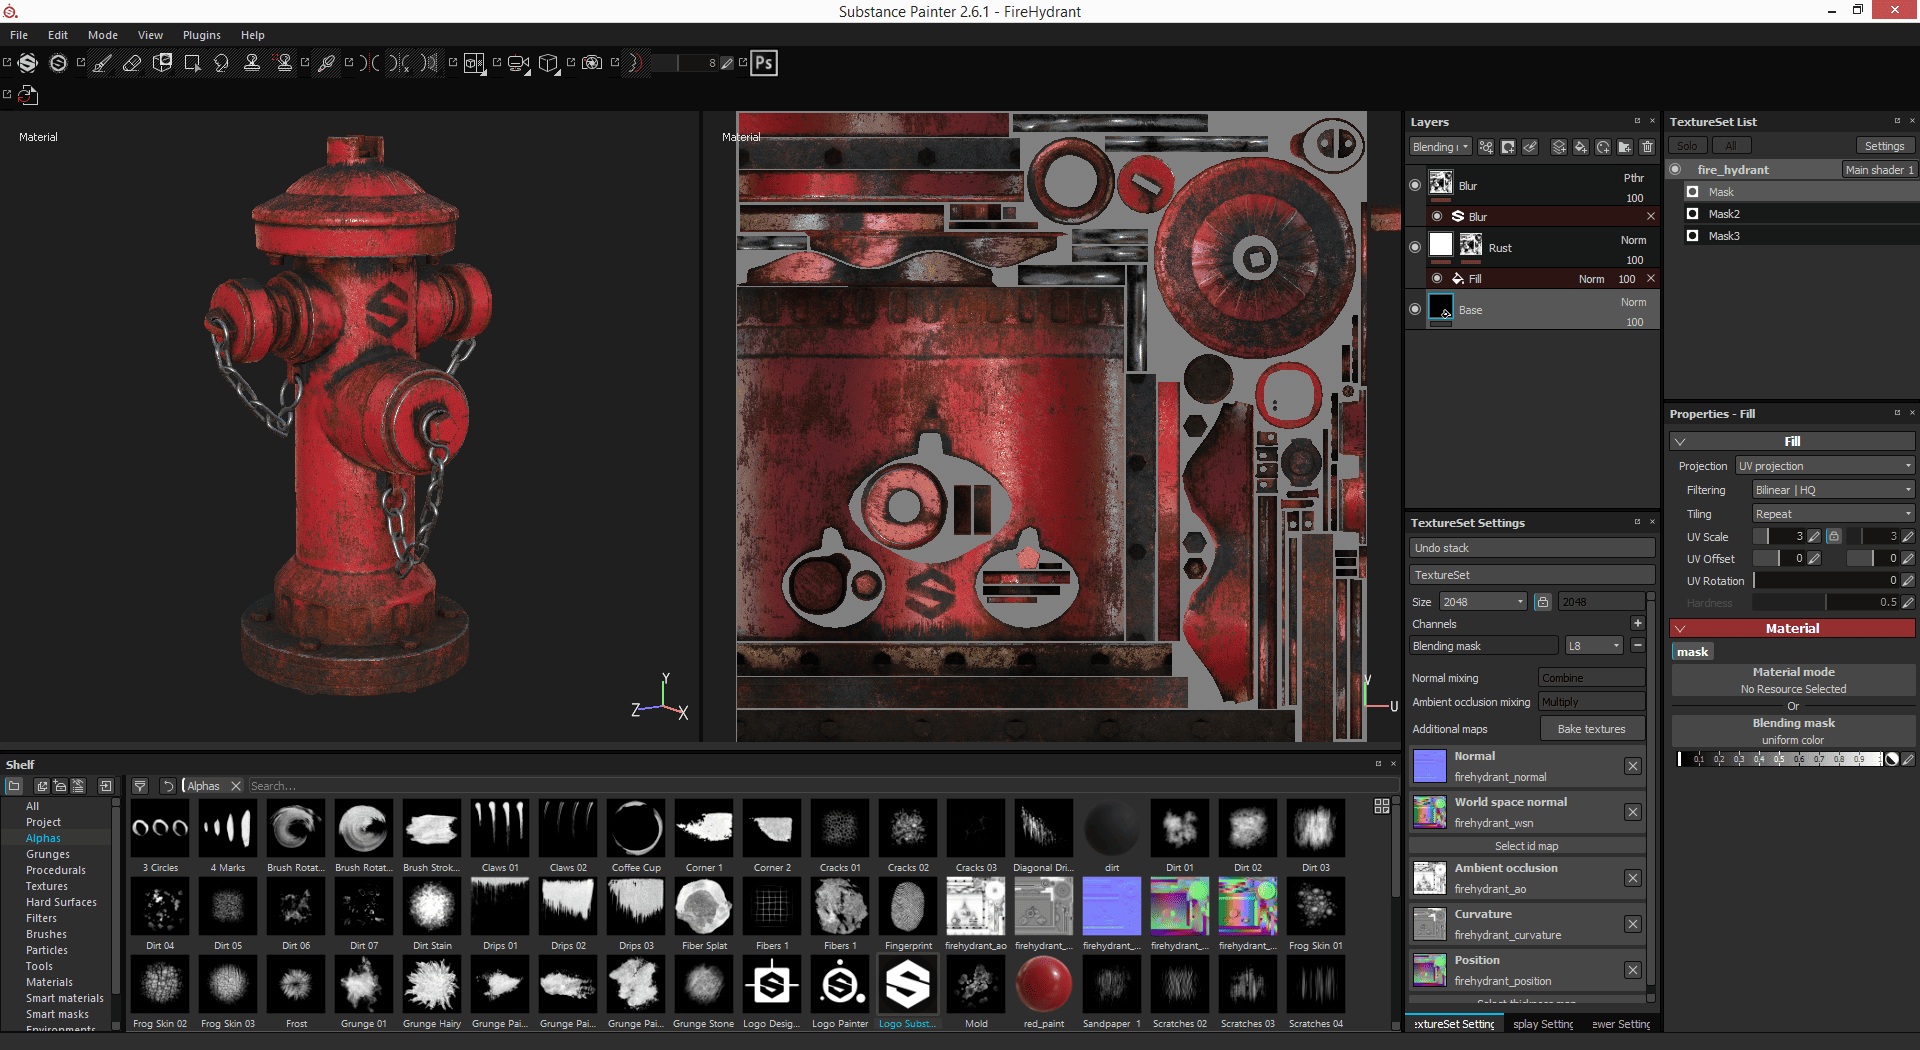Switch to the Display Settings tab

point(1543,1024)
